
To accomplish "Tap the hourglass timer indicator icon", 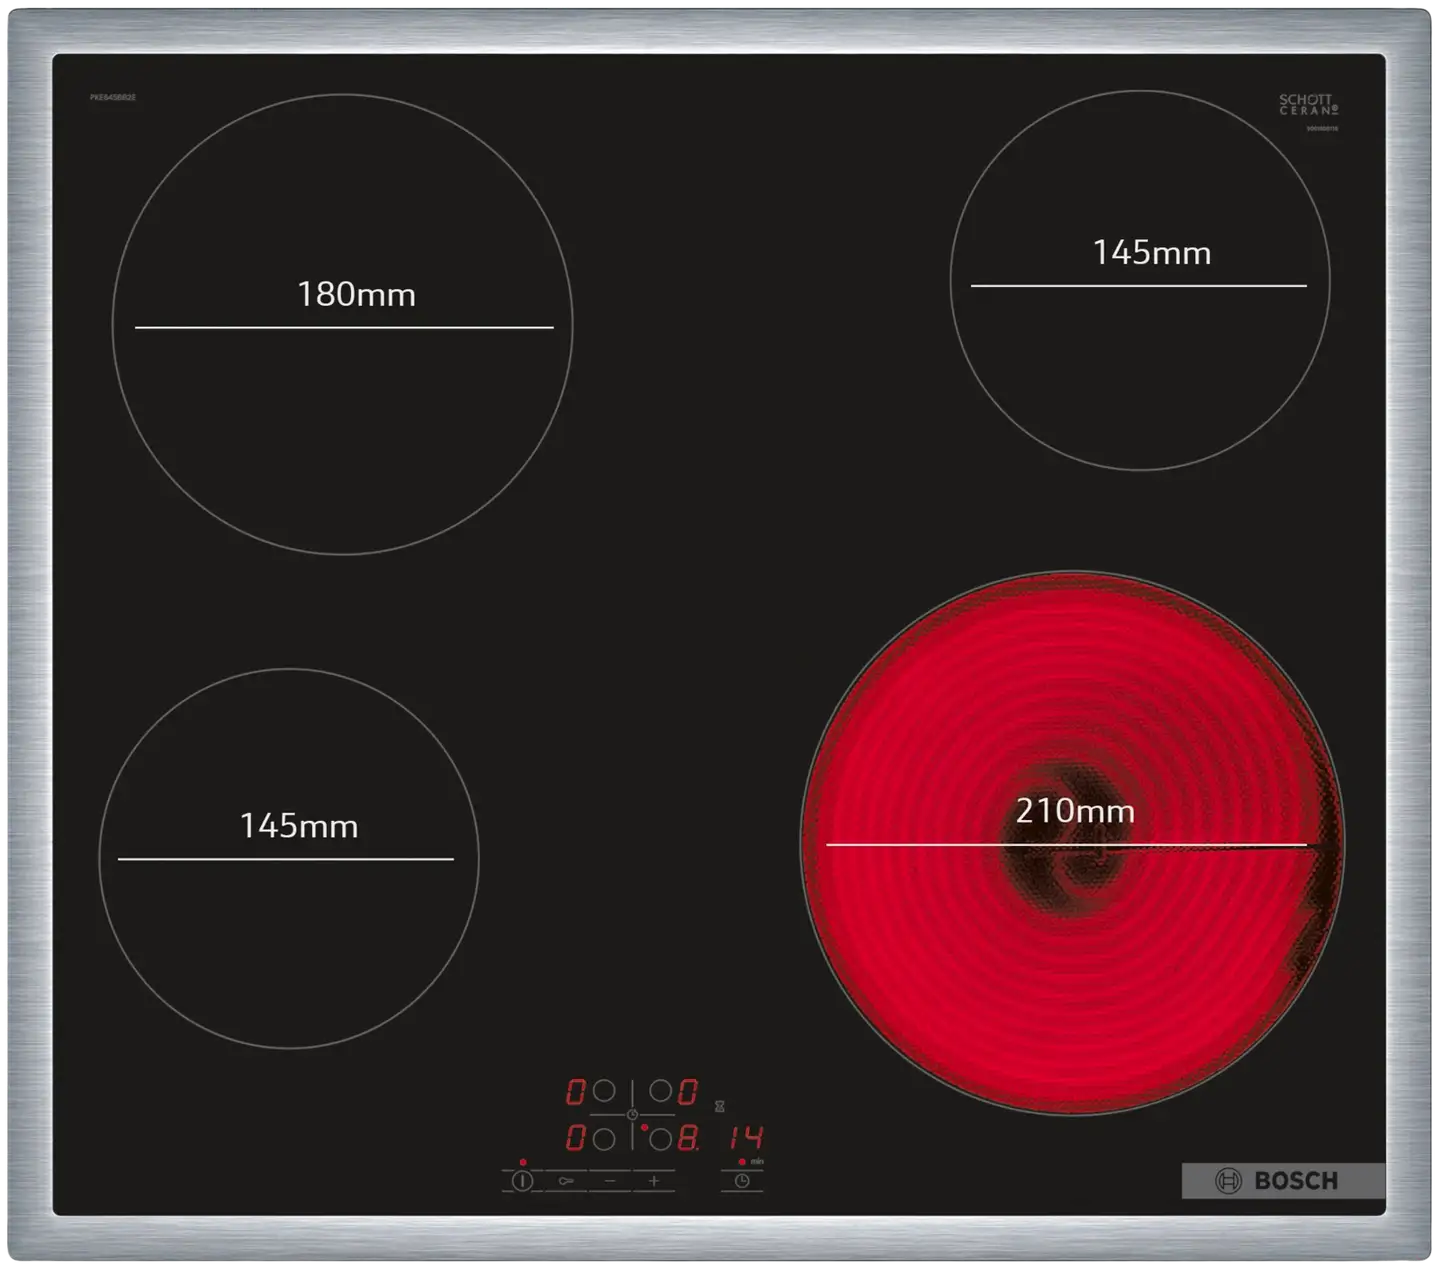I will 719,1106.
